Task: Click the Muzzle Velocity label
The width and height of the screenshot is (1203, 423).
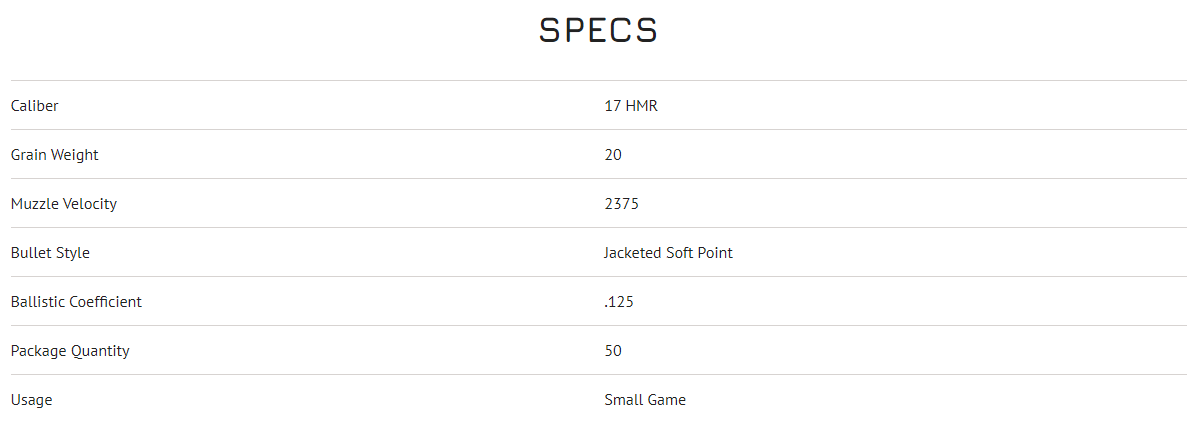Action: 64,203
